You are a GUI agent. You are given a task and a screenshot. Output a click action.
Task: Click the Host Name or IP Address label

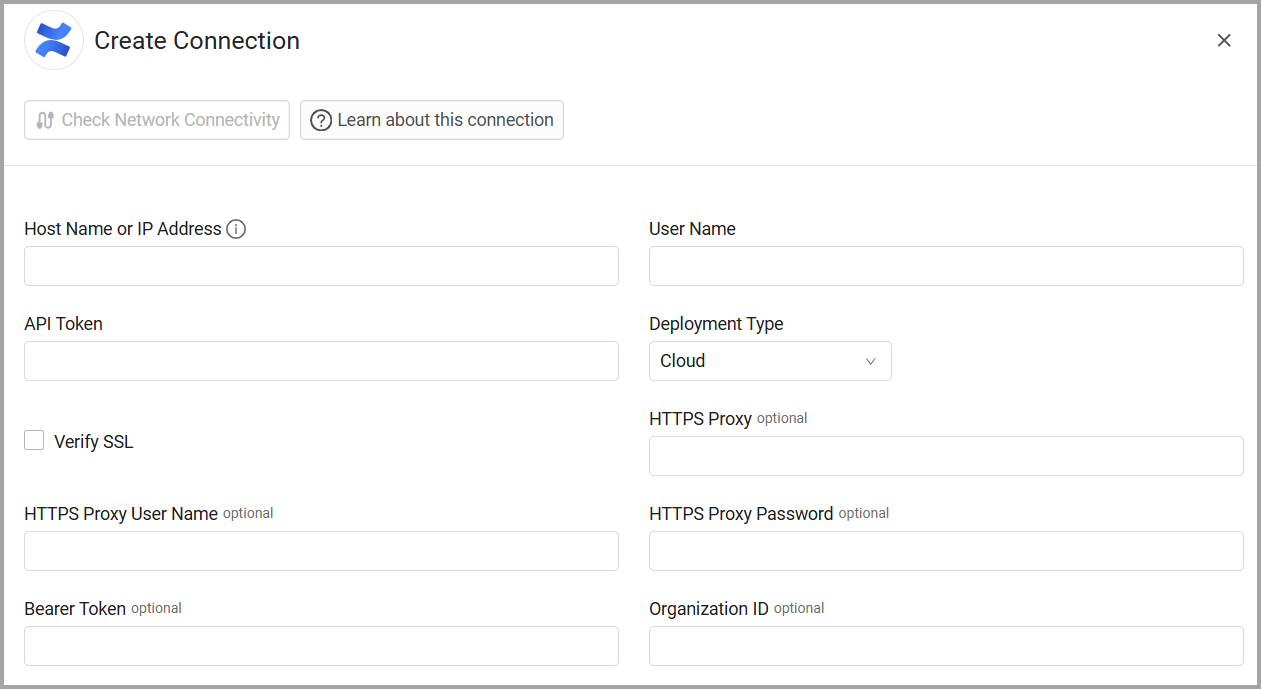pos(123,229)
